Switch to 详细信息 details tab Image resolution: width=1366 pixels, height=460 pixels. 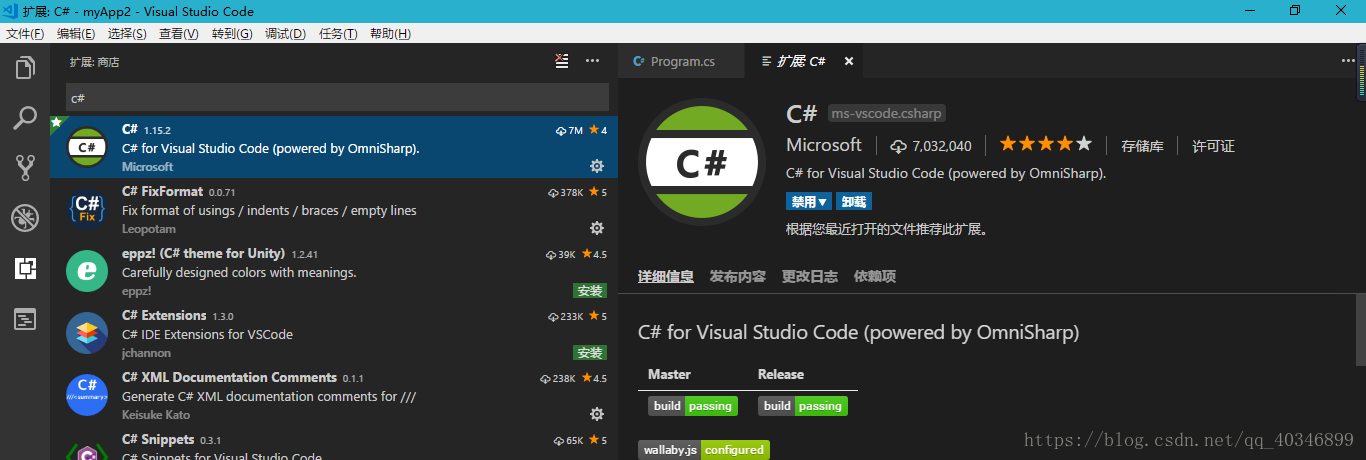(x=666, y=276)
